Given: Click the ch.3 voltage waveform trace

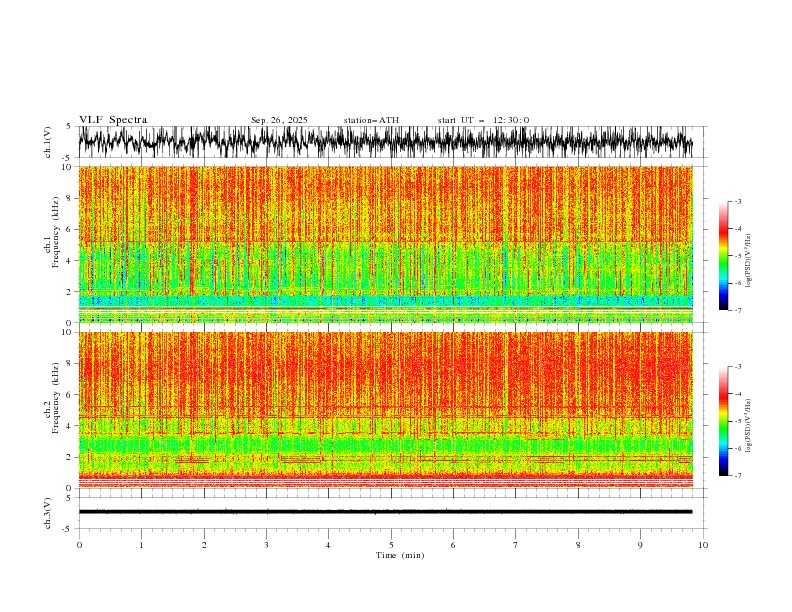Looking at the screenshot, I should [385, 512].
